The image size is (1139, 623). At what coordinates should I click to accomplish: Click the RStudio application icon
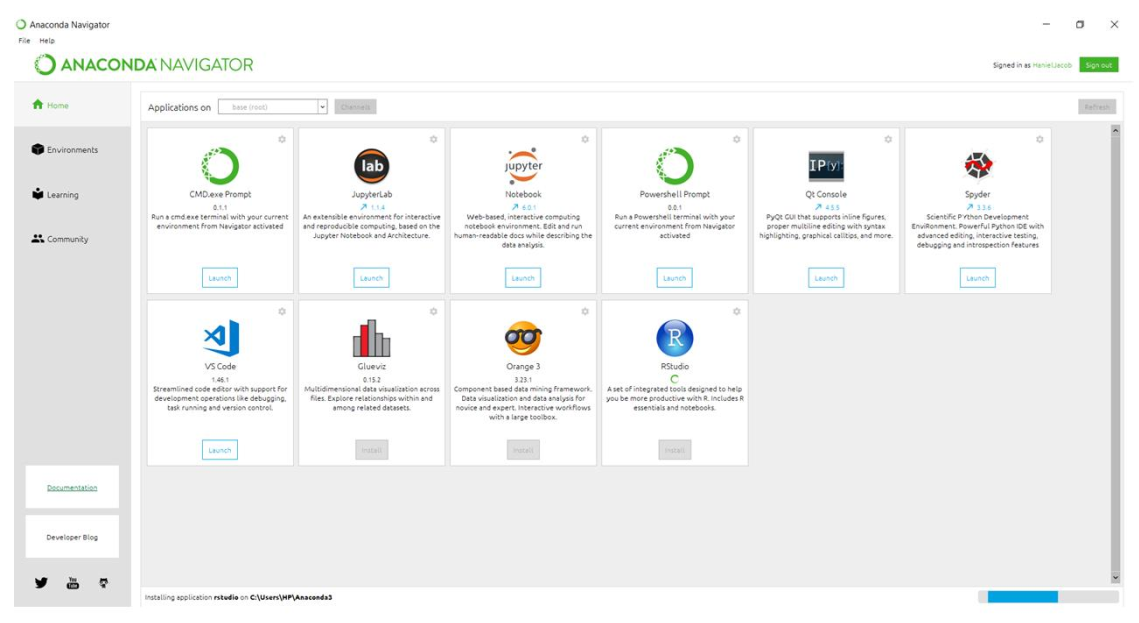675,338
